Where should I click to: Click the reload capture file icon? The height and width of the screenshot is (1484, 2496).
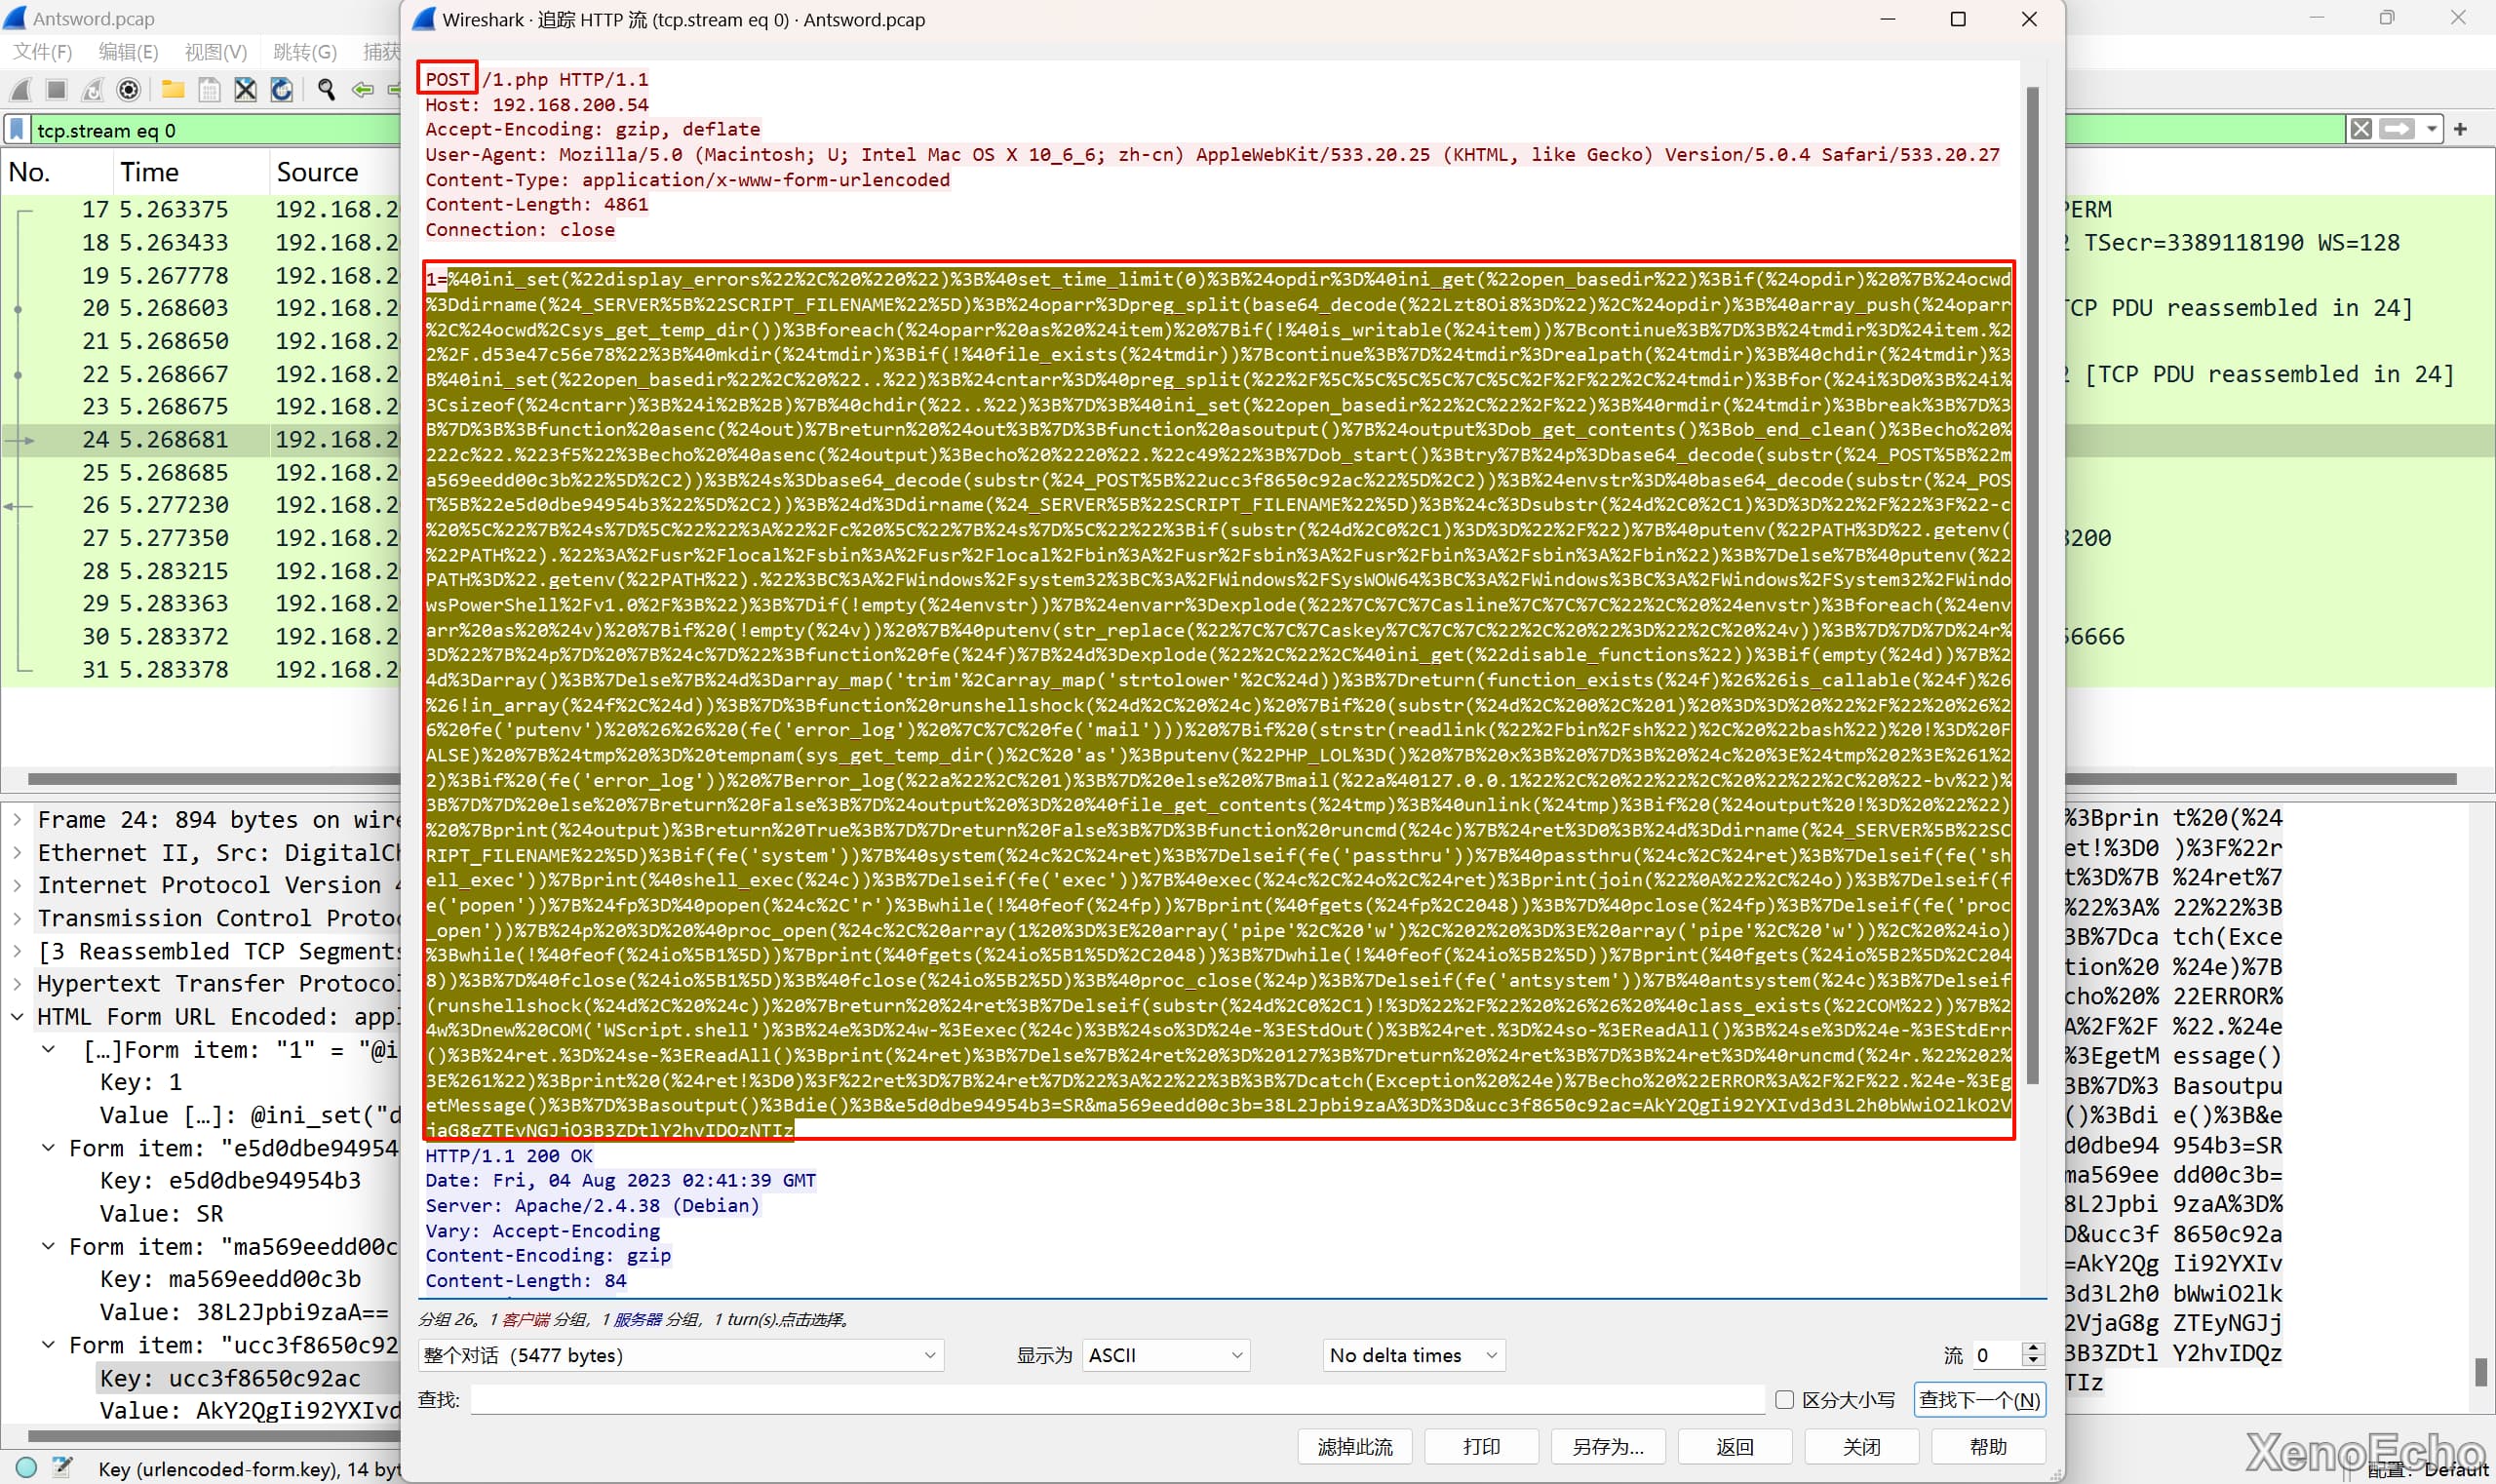[282, 90]
